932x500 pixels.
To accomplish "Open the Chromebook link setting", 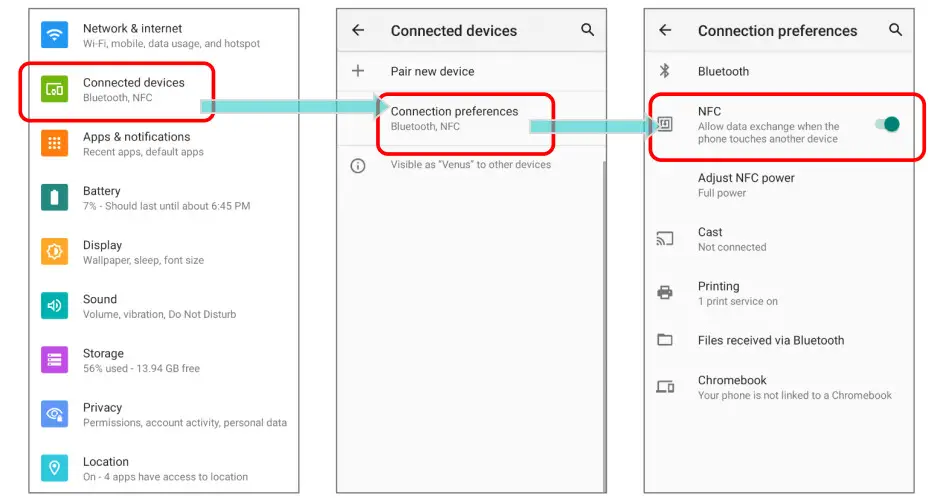I will 793,387.
